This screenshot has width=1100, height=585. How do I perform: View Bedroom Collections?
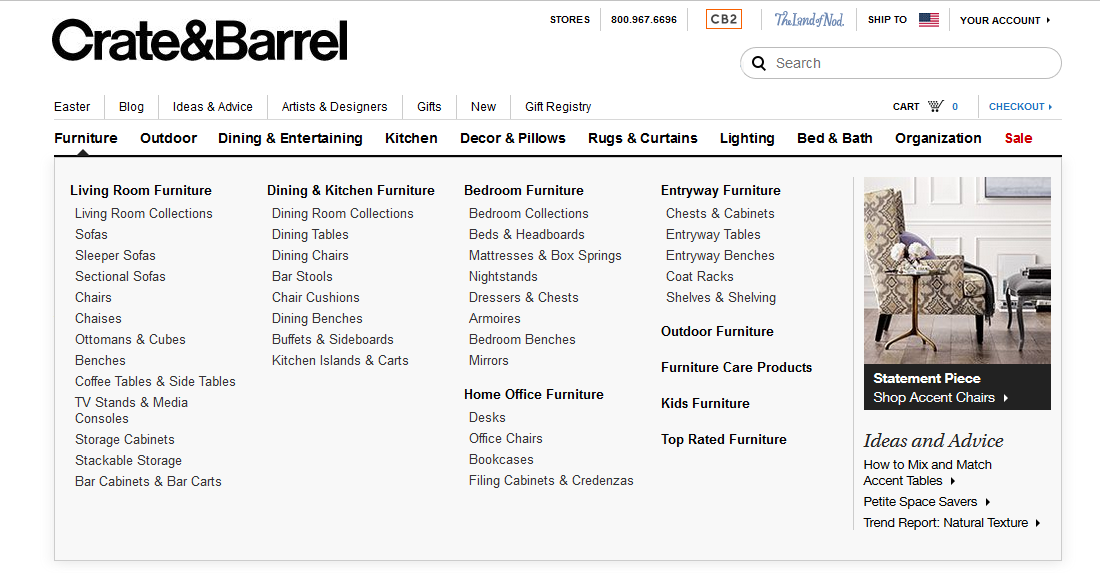pyautogui.click(x=528, y=213)
